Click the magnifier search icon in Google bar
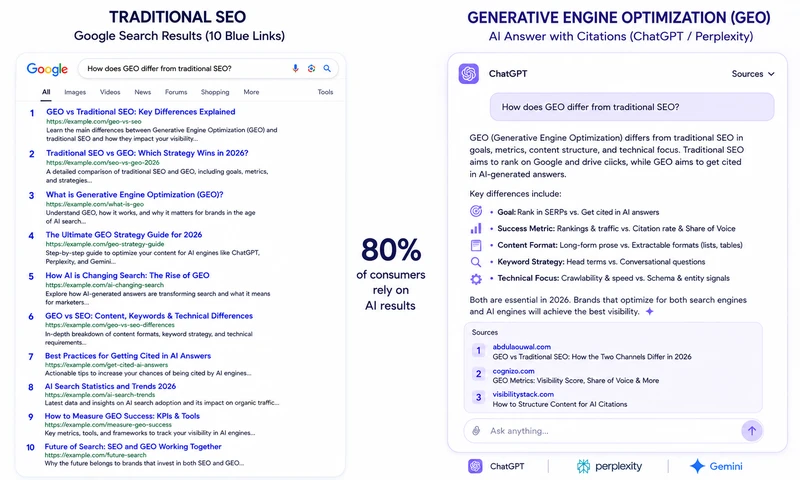This screenshot has width=800, height=480. (x=327, y=68)
